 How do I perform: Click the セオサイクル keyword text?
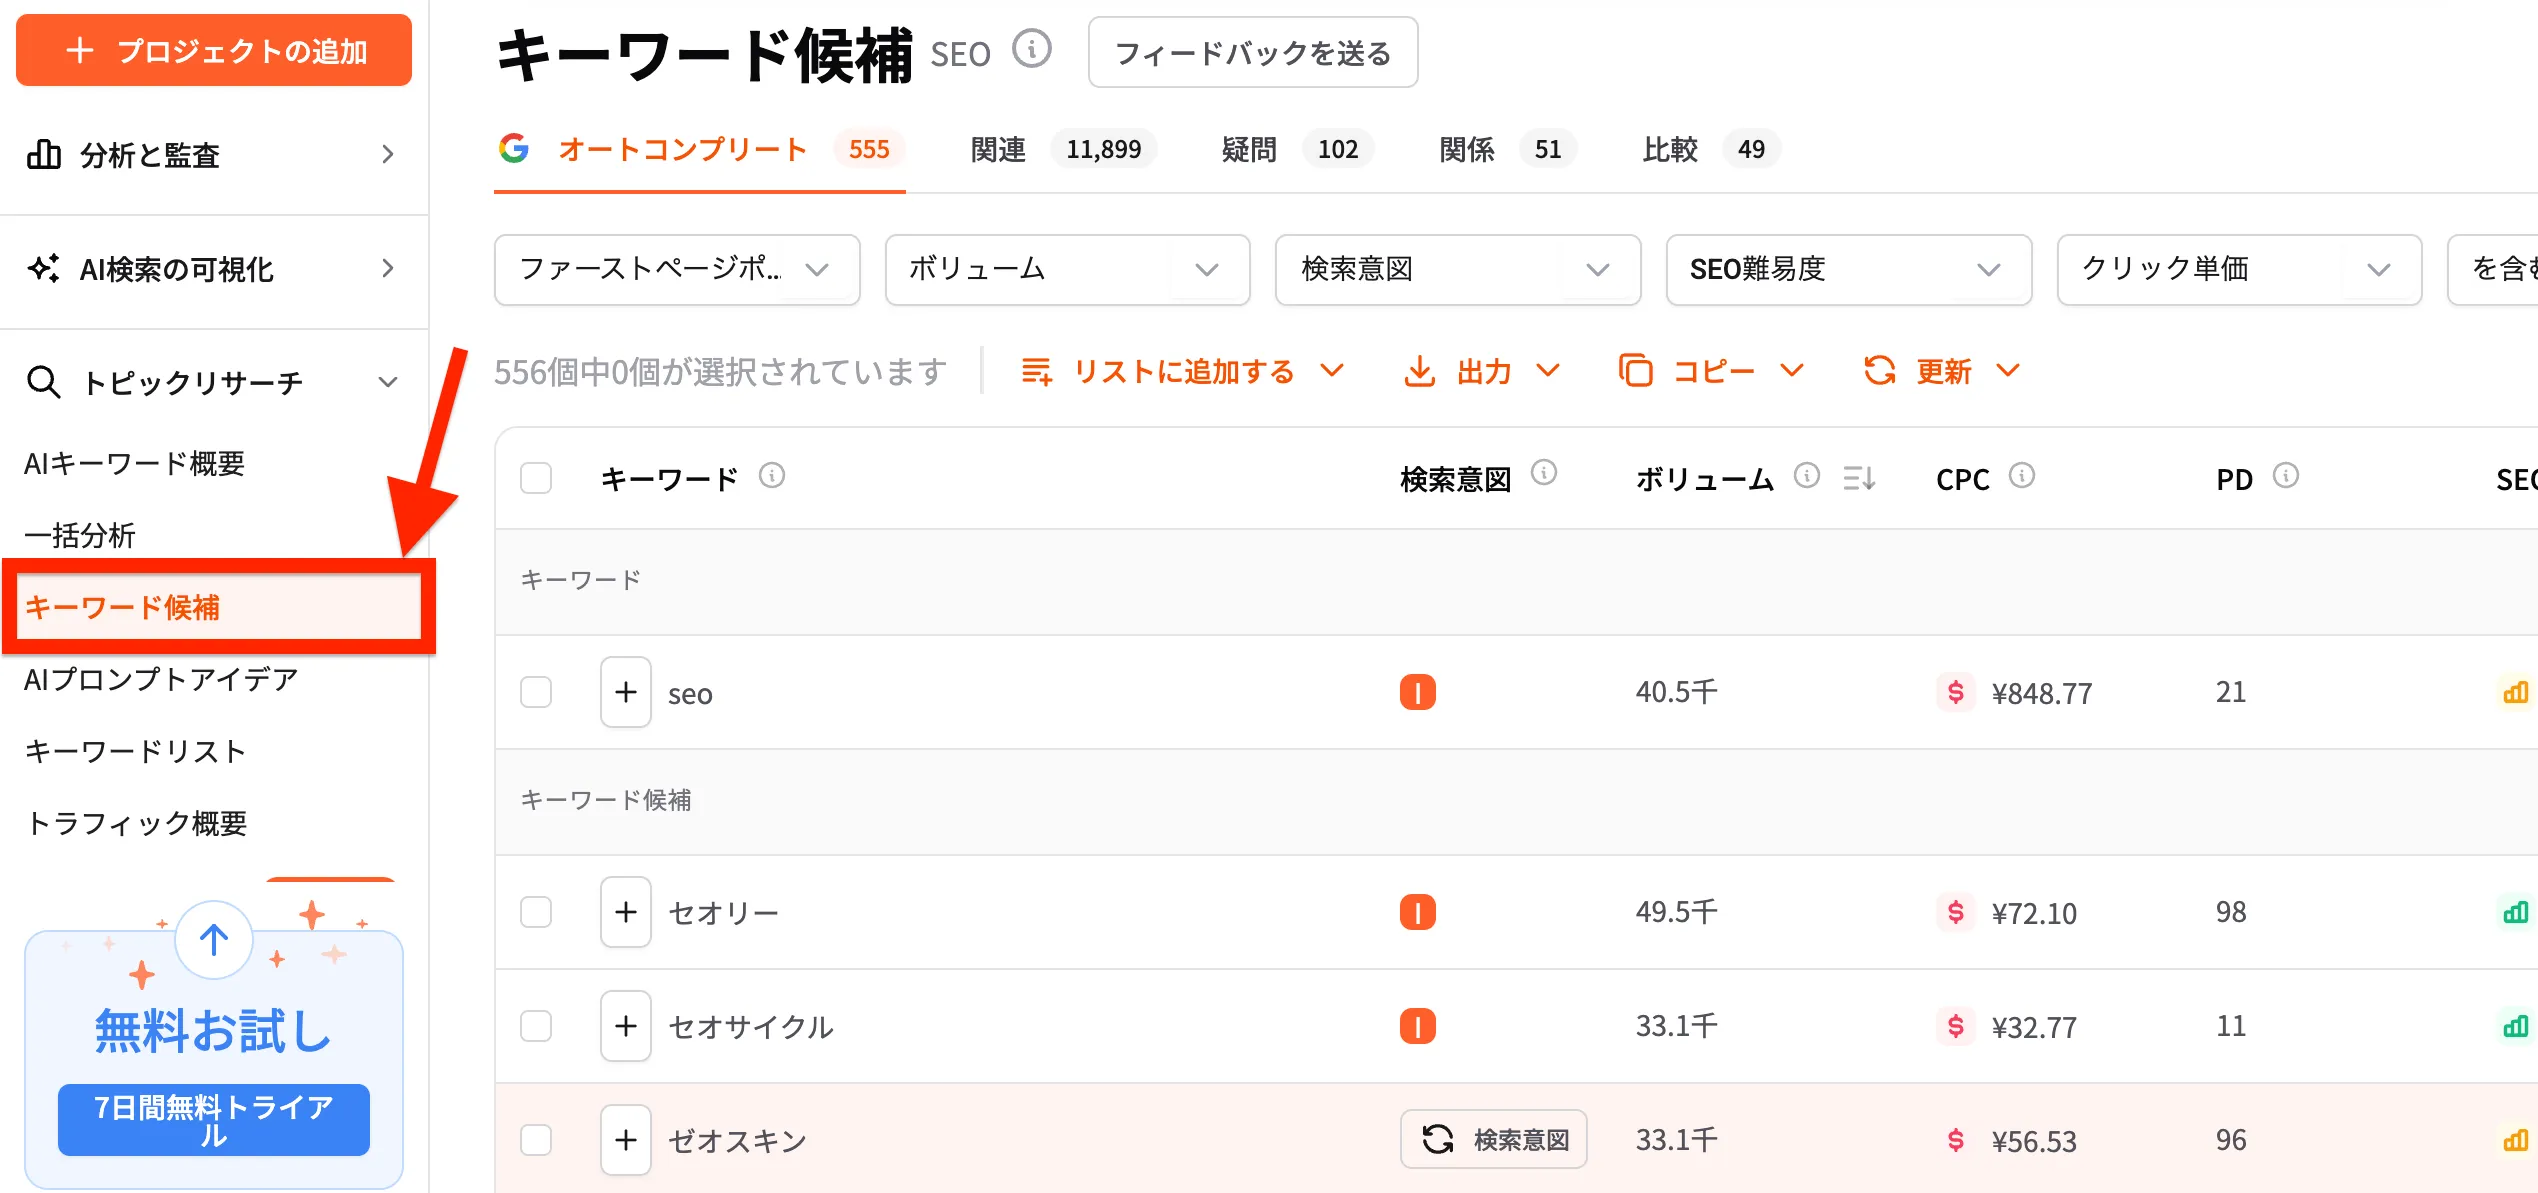(x=751, y=1027)
